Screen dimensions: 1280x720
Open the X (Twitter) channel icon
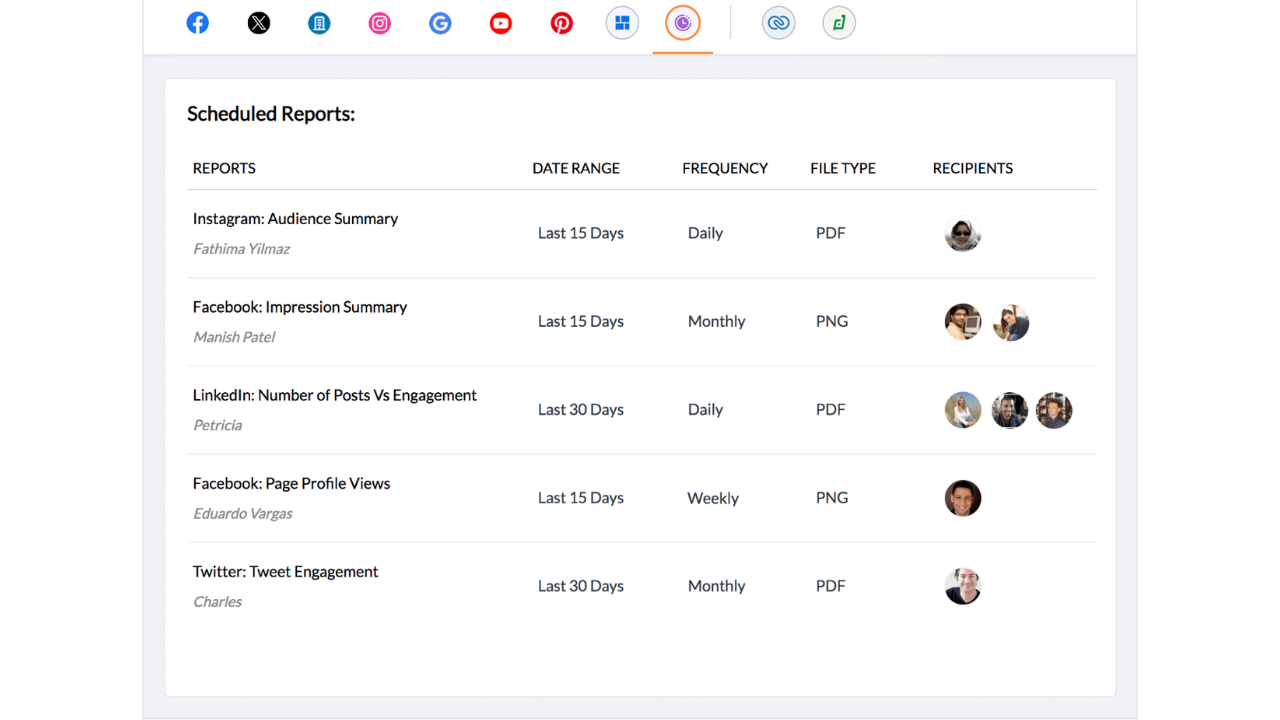click(258, 22)
